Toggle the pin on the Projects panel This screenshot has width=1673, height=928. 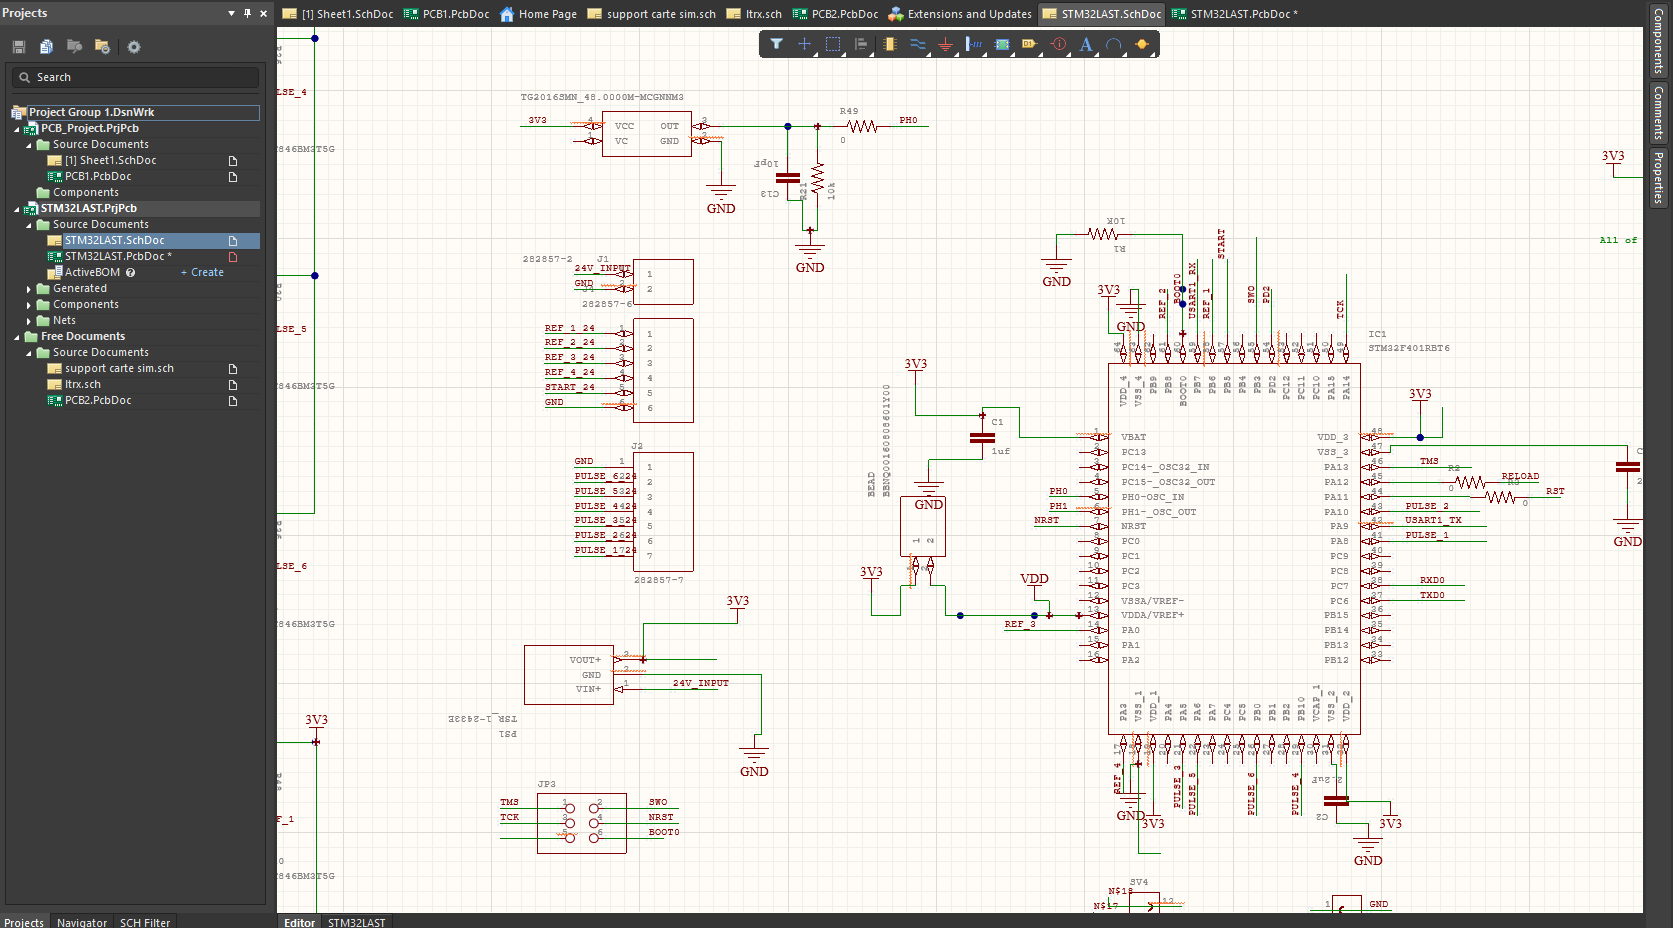click(245, 13)
